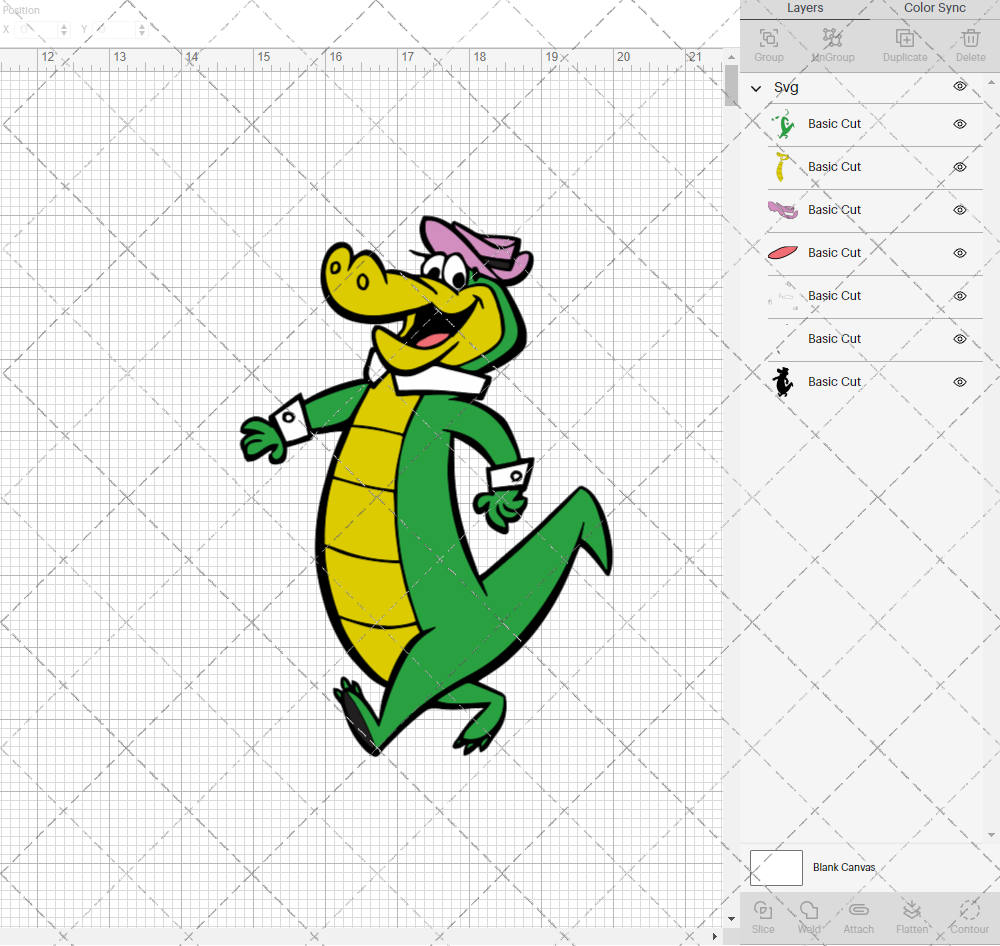The width and height of the screenshot is (1000, 946).
Task: Click the canvas vertical scrollbar down arrow
Action: coord(731,919)
